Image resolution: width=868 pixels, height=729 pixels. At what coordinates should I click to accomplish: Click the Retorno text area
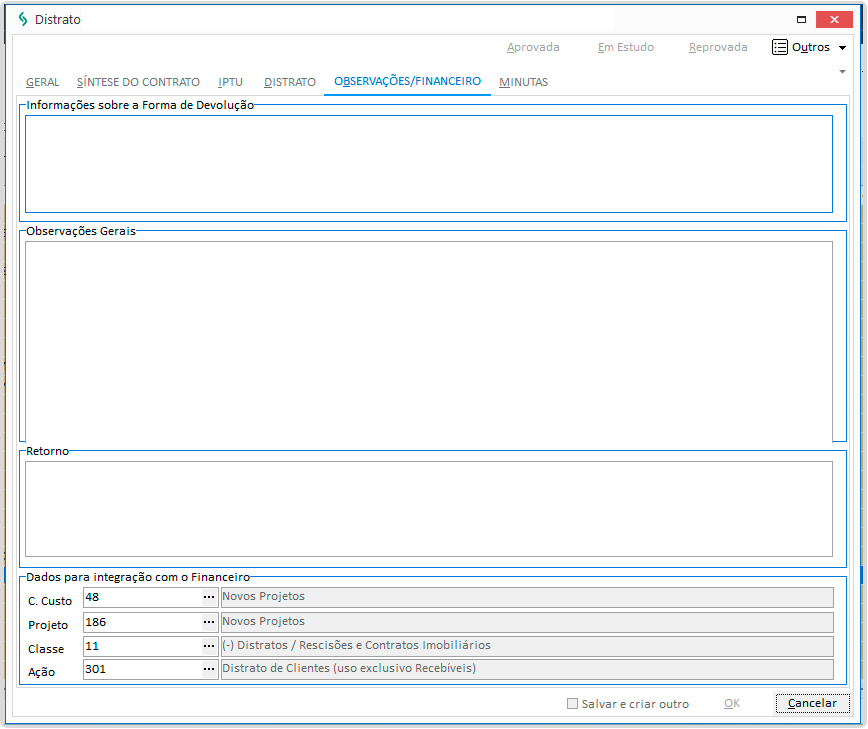(429, 509)
